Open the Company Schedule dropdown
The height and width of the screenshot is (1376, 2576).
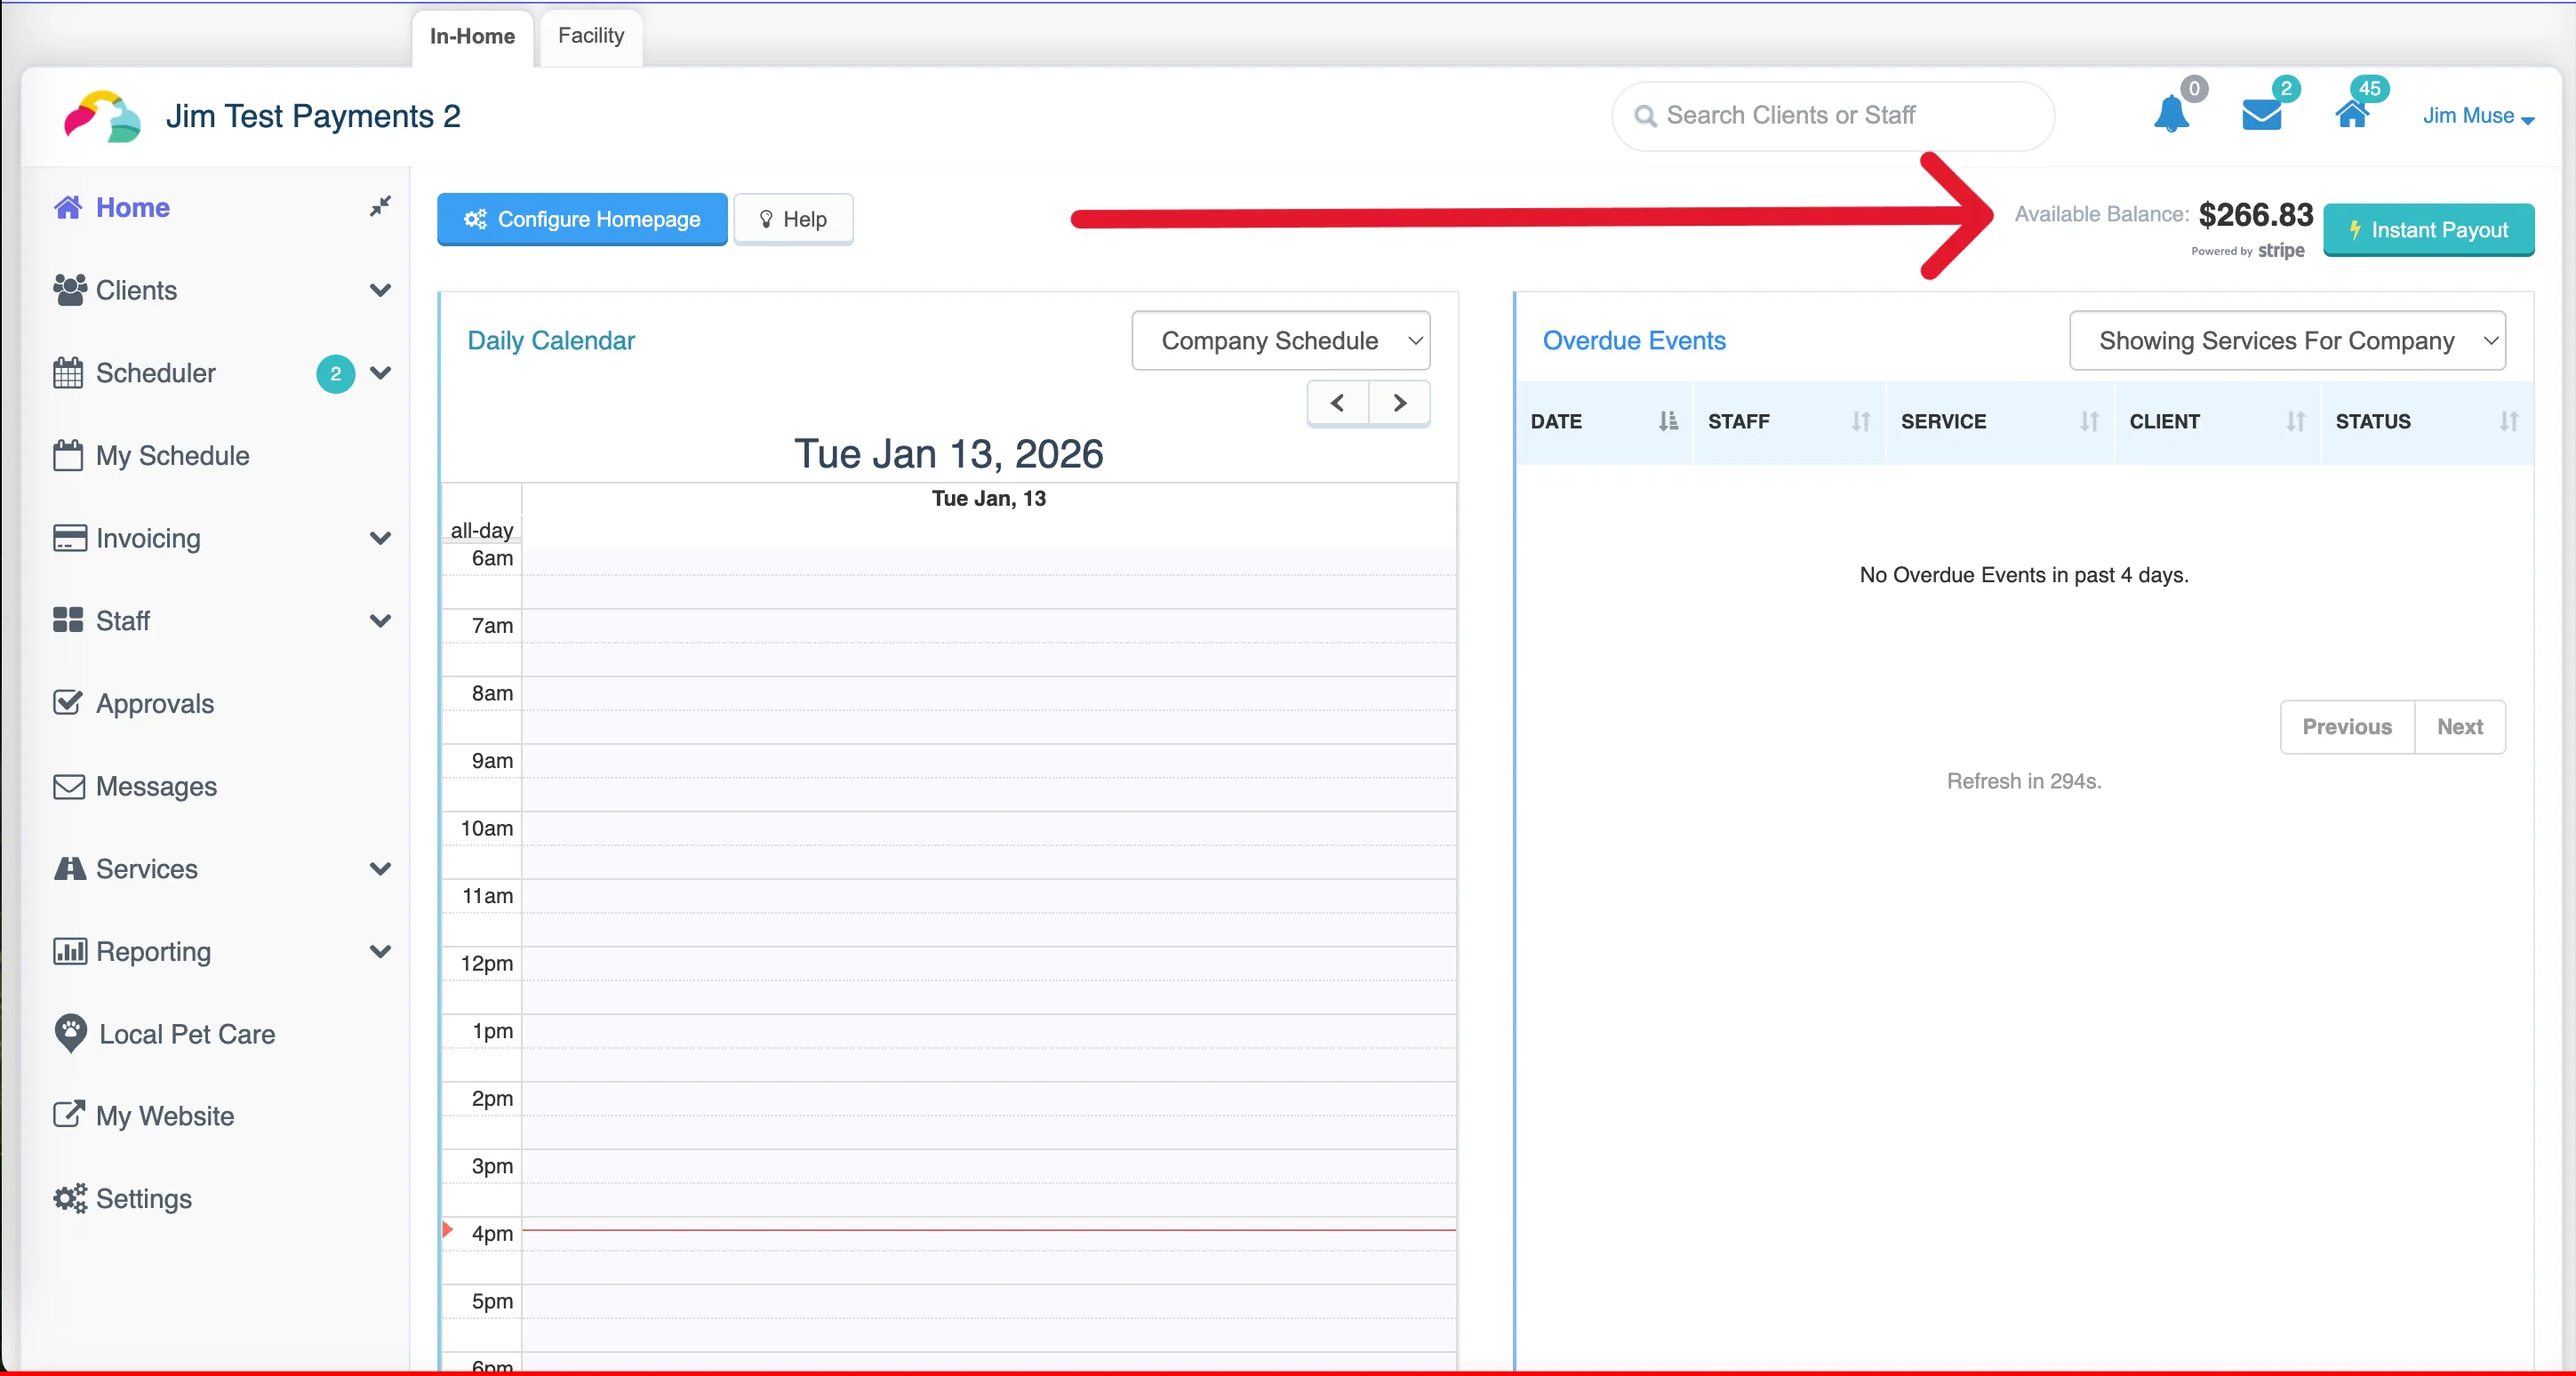(x=1281, y=341)
